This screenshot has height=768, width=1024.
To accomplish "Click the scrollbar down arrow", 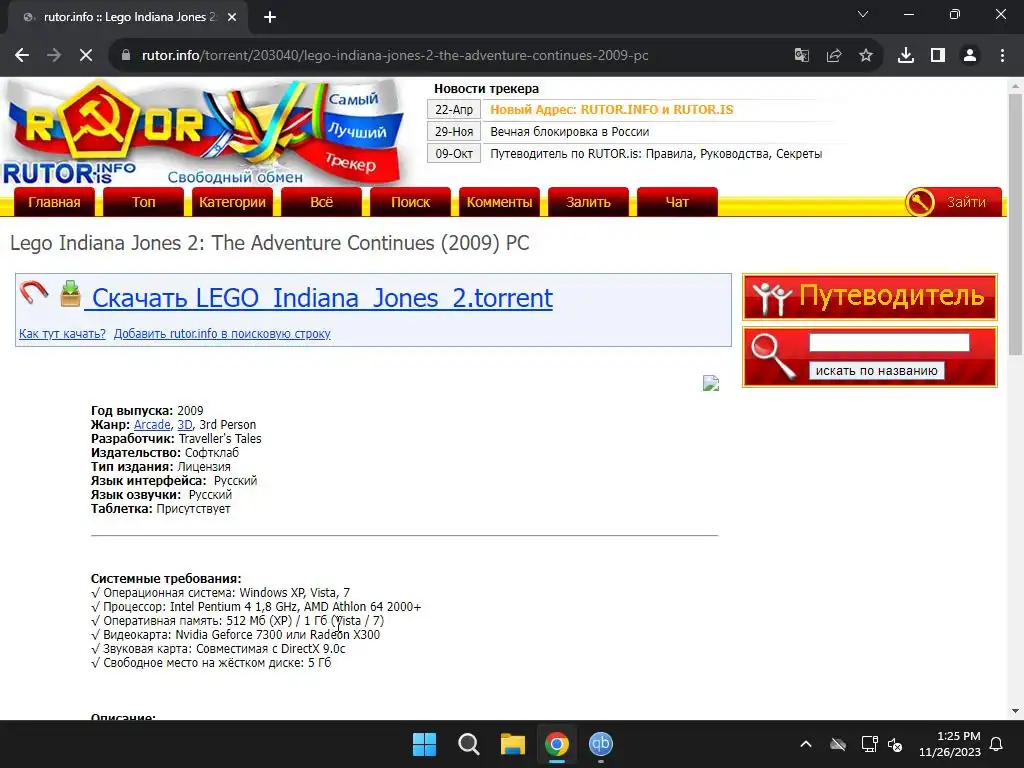I will pos(1015,711).
